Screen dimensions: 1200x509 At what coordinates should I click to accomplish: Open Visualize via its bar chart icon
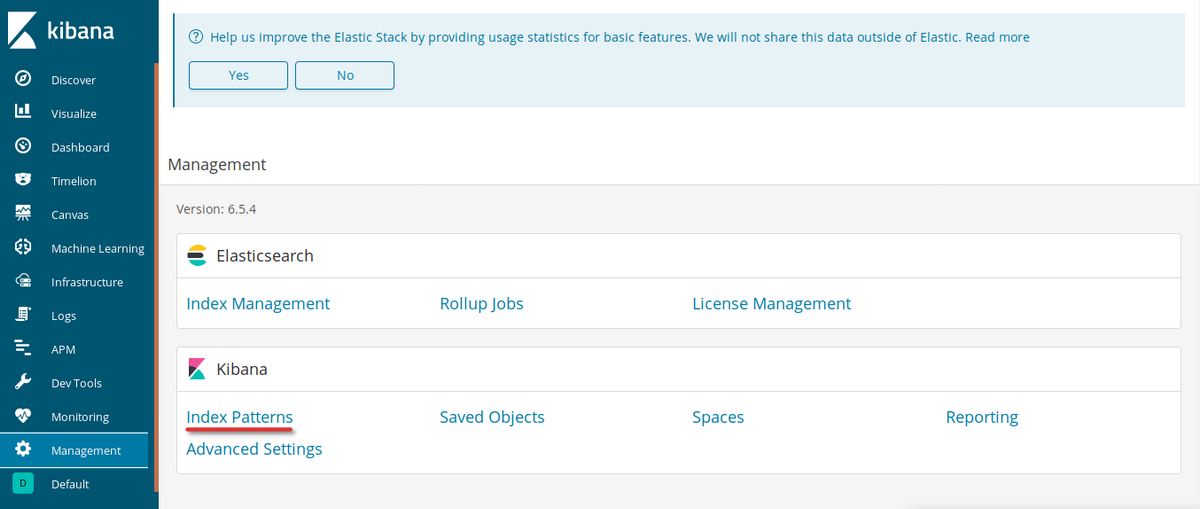pyautogui.click(x=23, y=113)
